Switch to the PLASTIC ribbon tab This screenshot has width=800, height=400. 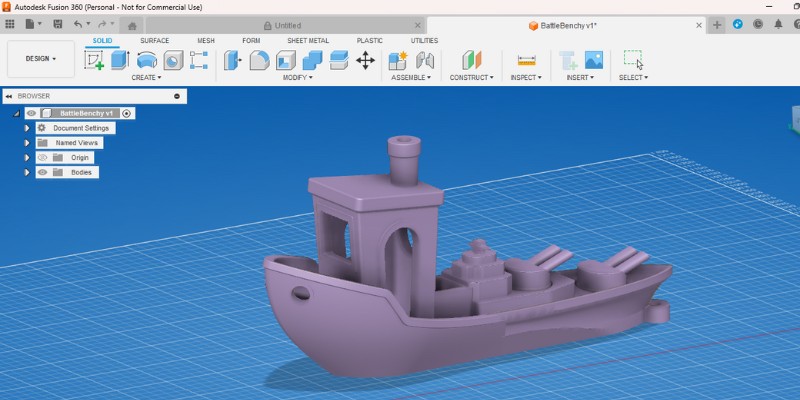coord(369,41)
